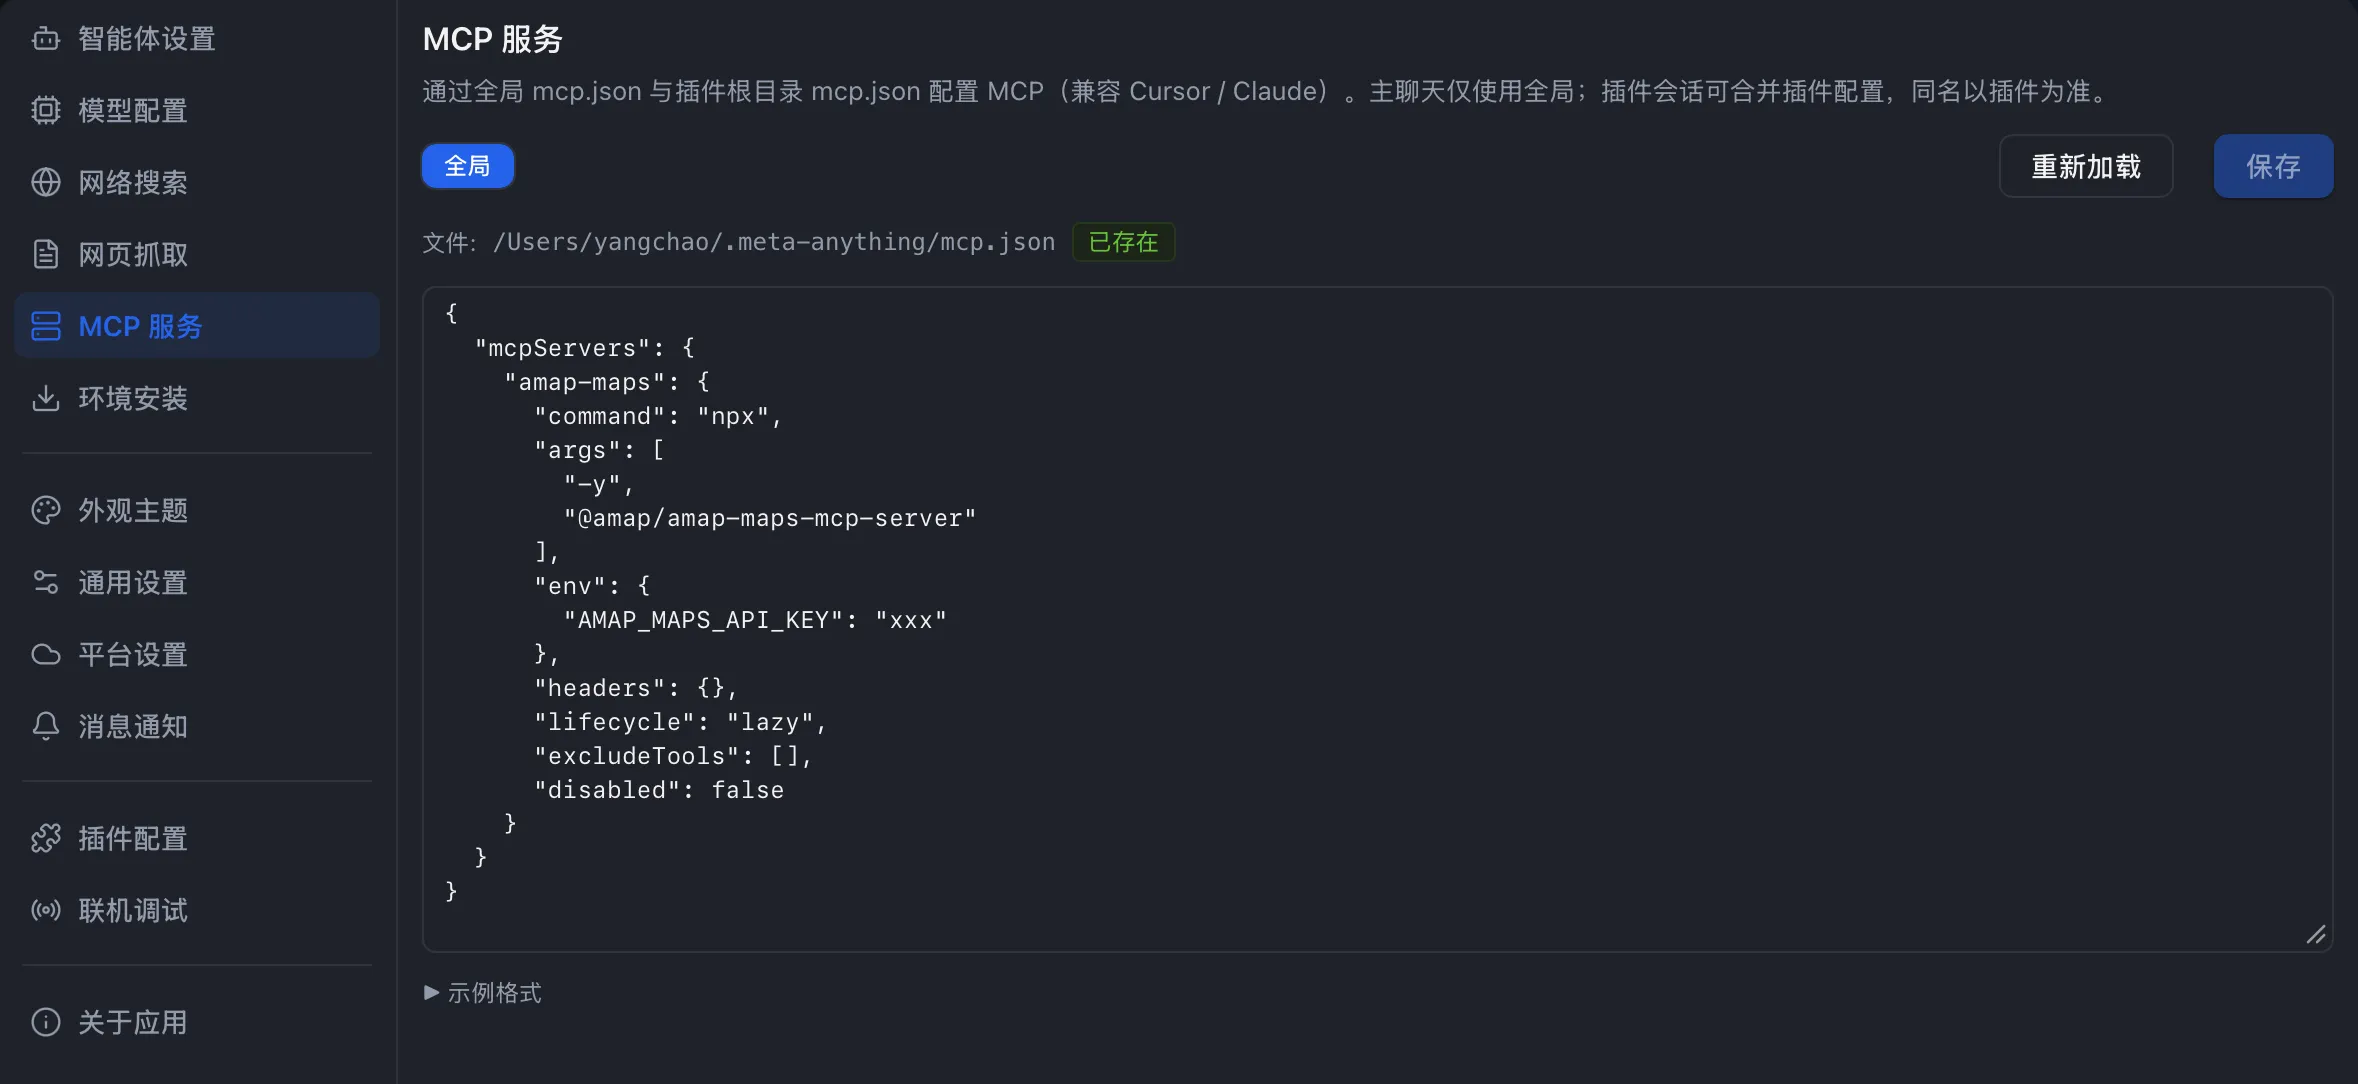Open the 联机调试 page
Image resolution: width=2358 pixels, height=1084 pixels.
(x=197, y=911)
